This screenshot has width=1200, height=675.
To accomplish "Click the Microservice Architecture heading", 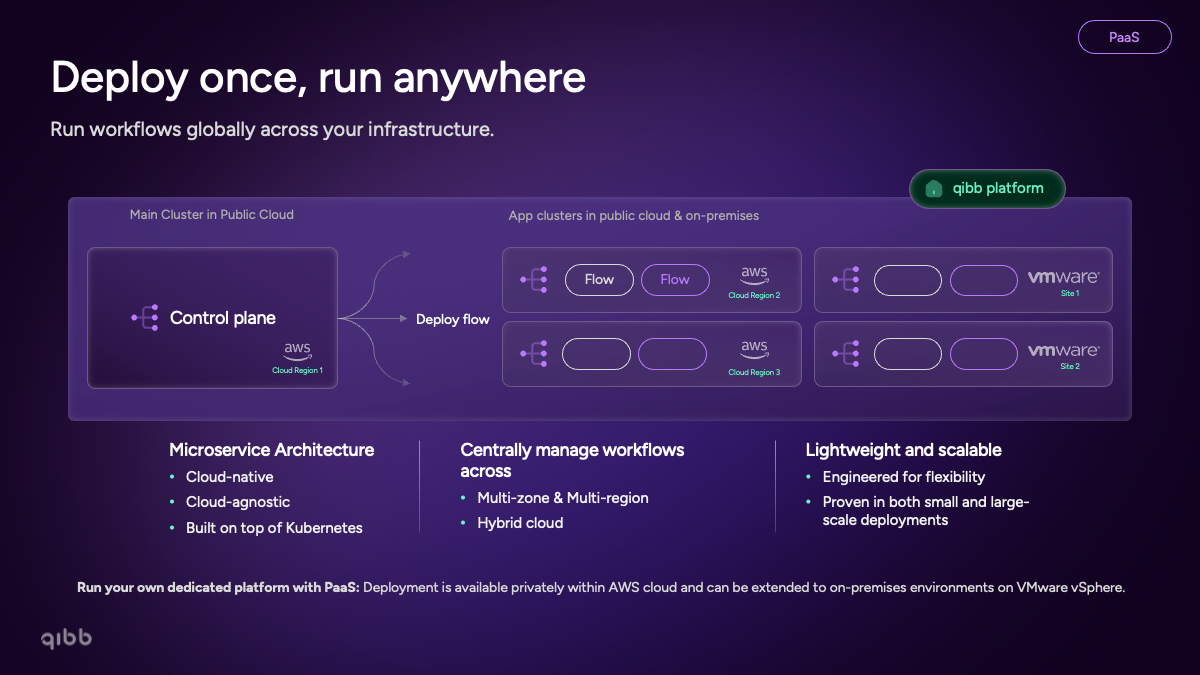I will pyautogui.click(x=272, y=450).
